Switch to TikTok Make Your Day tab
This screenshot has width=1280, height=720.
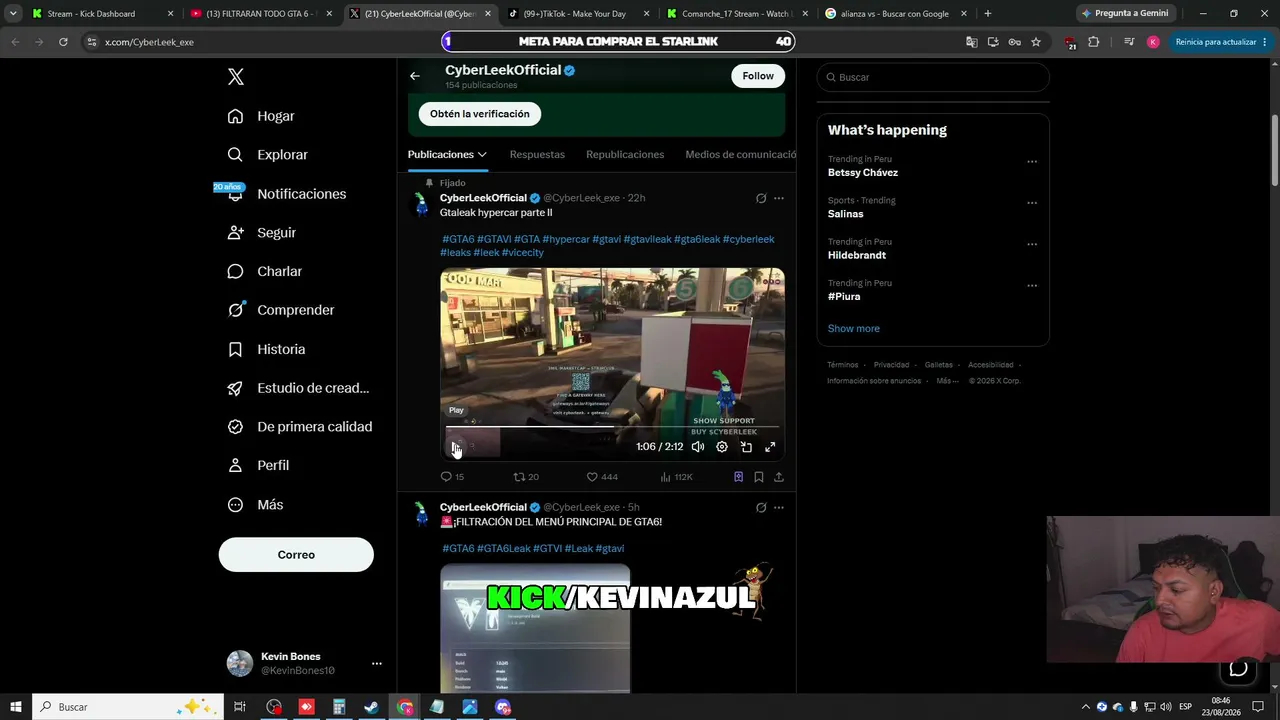[x=577, y=14]
